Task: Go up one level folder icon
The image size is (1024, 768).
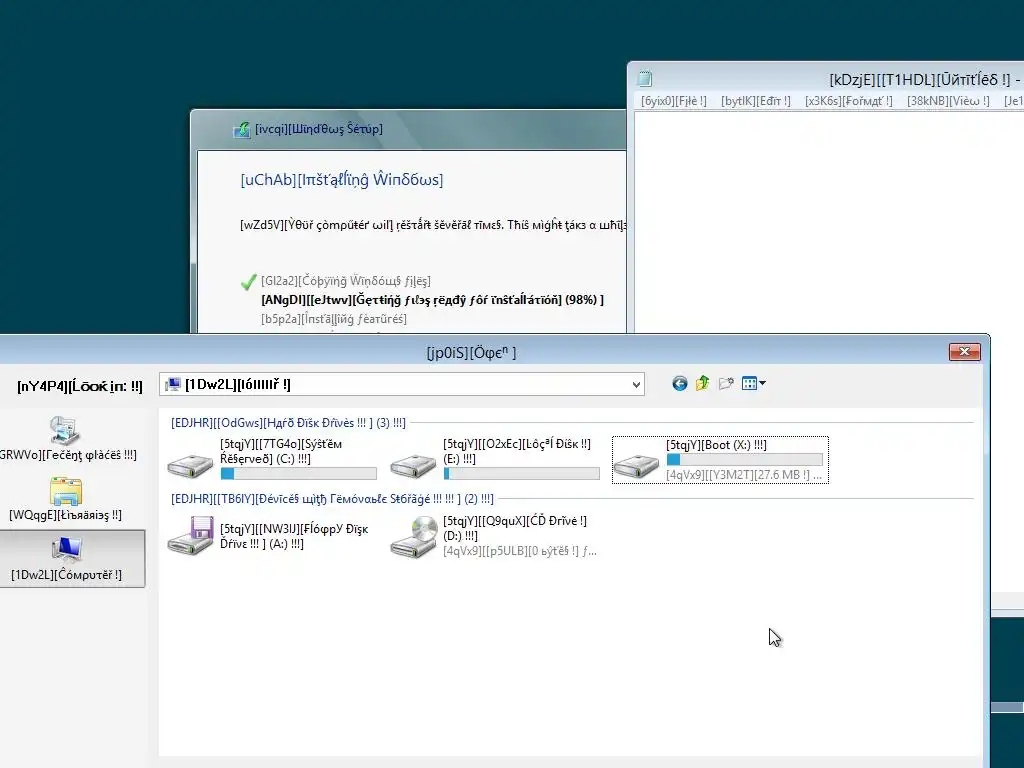Action: (702, 383)
